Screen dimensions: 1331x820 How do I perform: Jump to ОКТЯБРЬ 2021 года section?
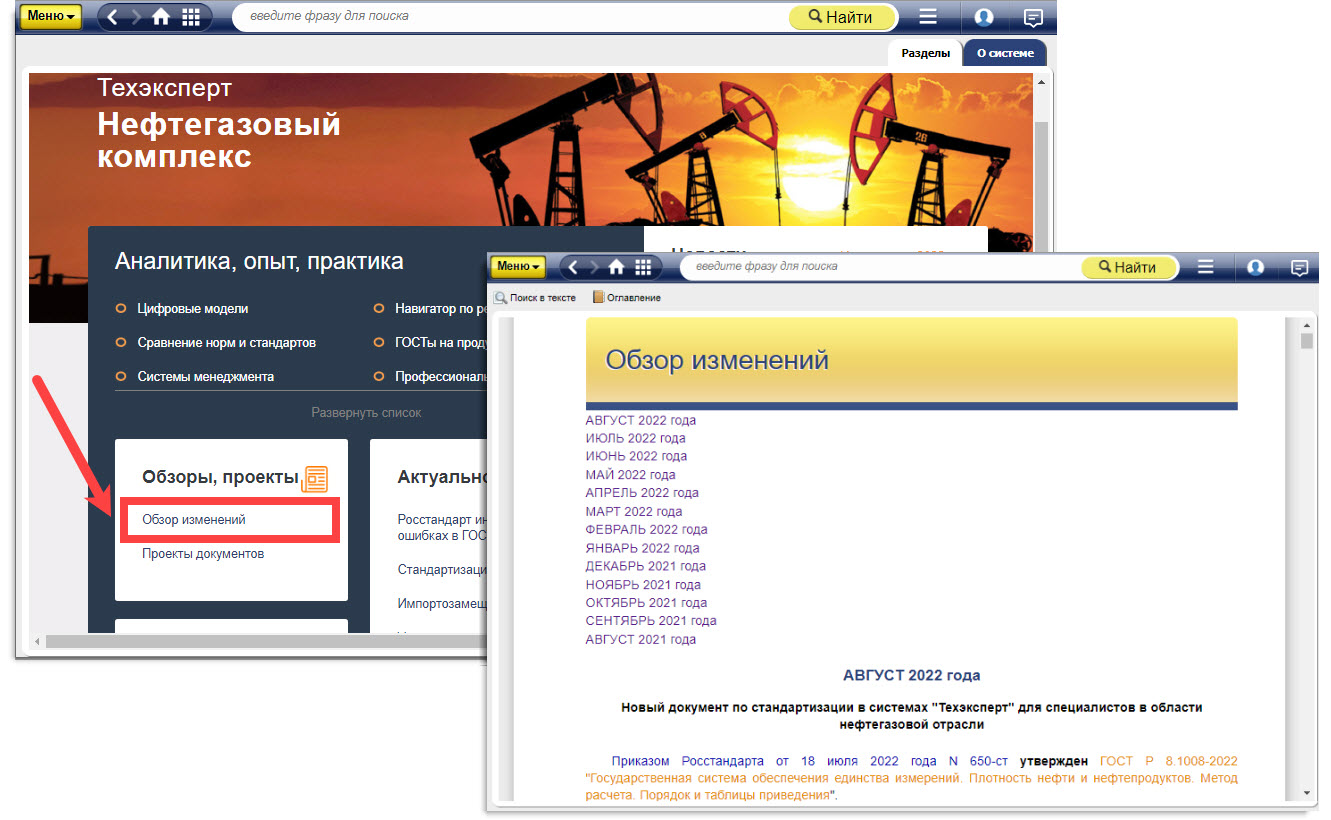pyautogui.click(x=646, y=603)
